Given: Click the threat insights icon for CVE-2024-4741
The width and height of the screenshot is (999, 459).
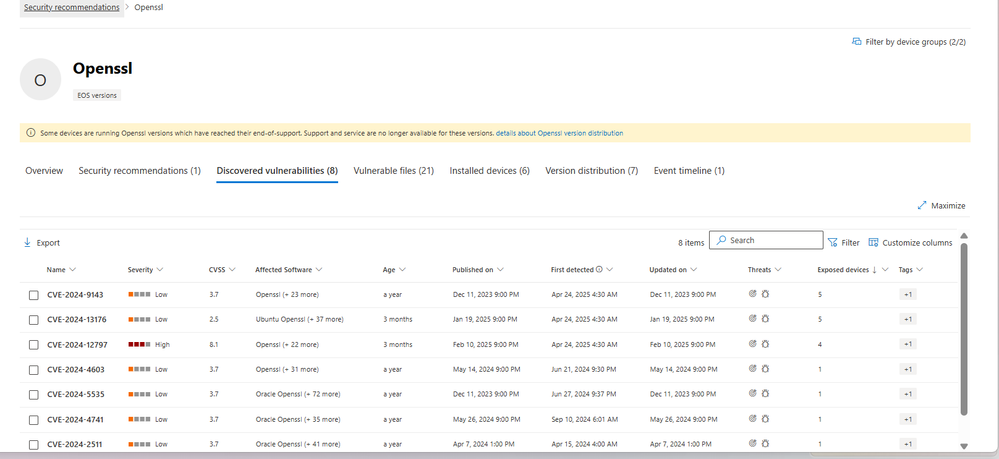Looking at the screenshot, I should coord(752,419).
